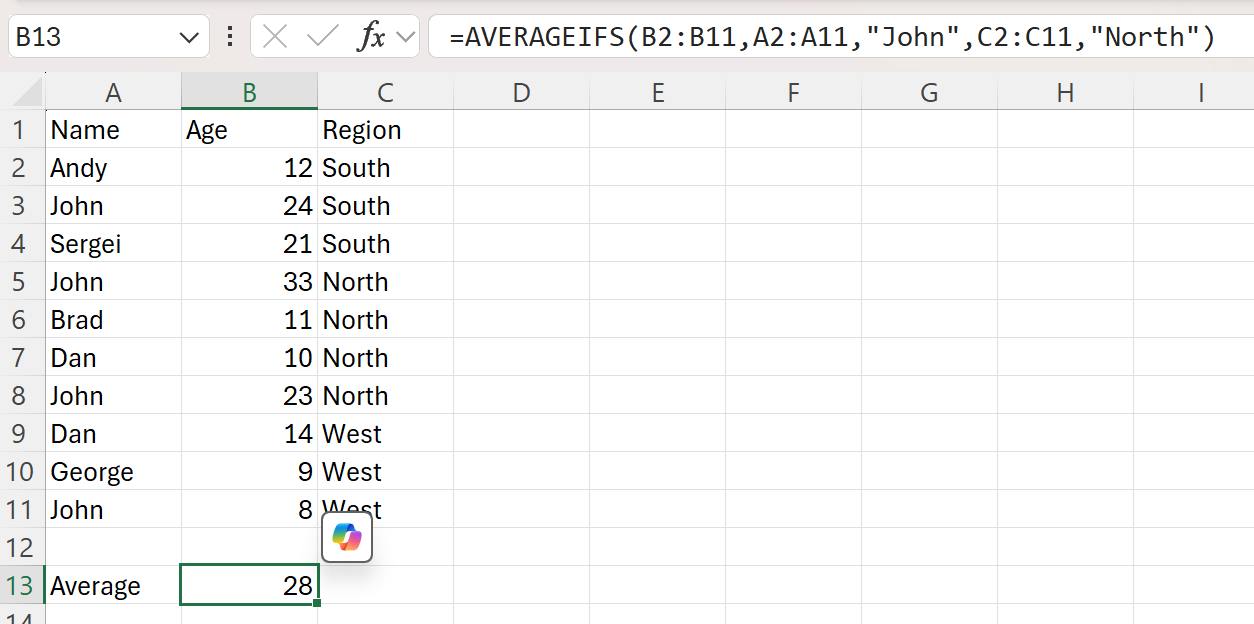Image resolution: width=1254 pixels, height=624 pixels.
Task: Open the Copilot icon floating over the grid
Action: [347, 537]
